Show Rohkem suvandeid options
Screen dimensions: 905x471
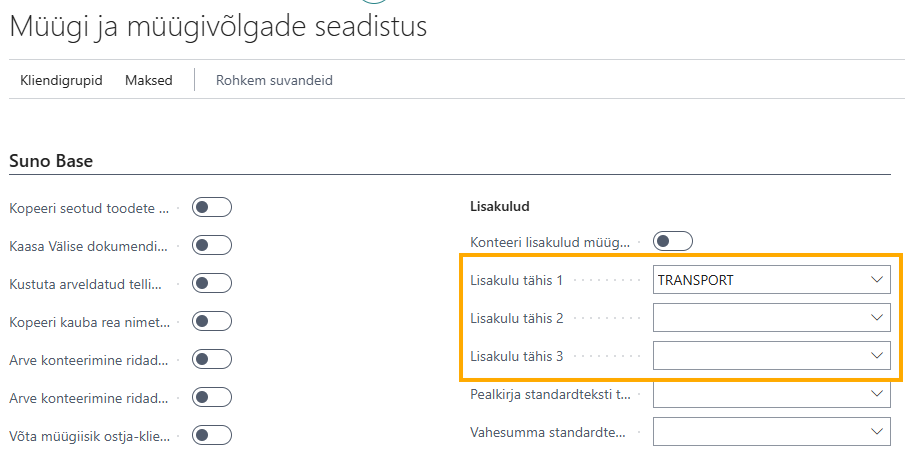(274, 80)
